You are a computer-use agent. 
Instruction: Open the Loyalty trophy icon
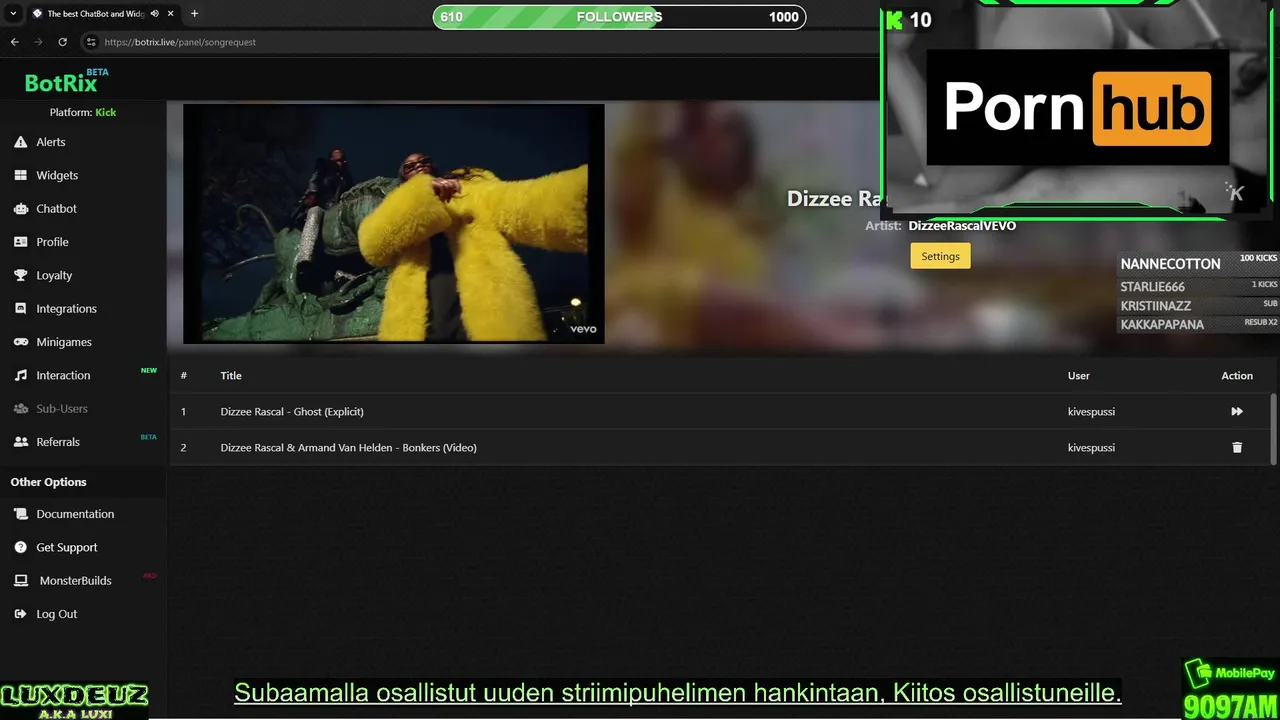(20, 275)
